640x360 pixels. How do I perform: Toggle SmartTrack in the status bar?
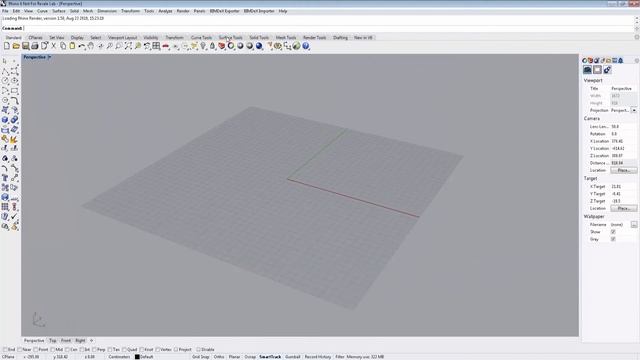click(x=270, y=357)
